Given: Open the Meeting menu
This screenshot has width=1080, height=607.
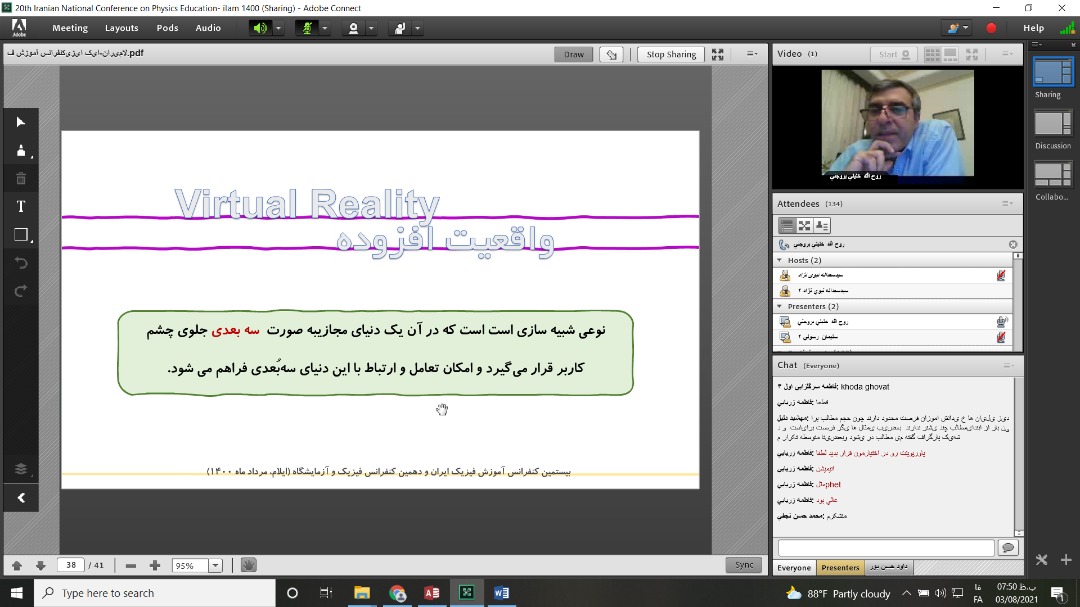Looking at the screenshot, I should tap(70, 28).
